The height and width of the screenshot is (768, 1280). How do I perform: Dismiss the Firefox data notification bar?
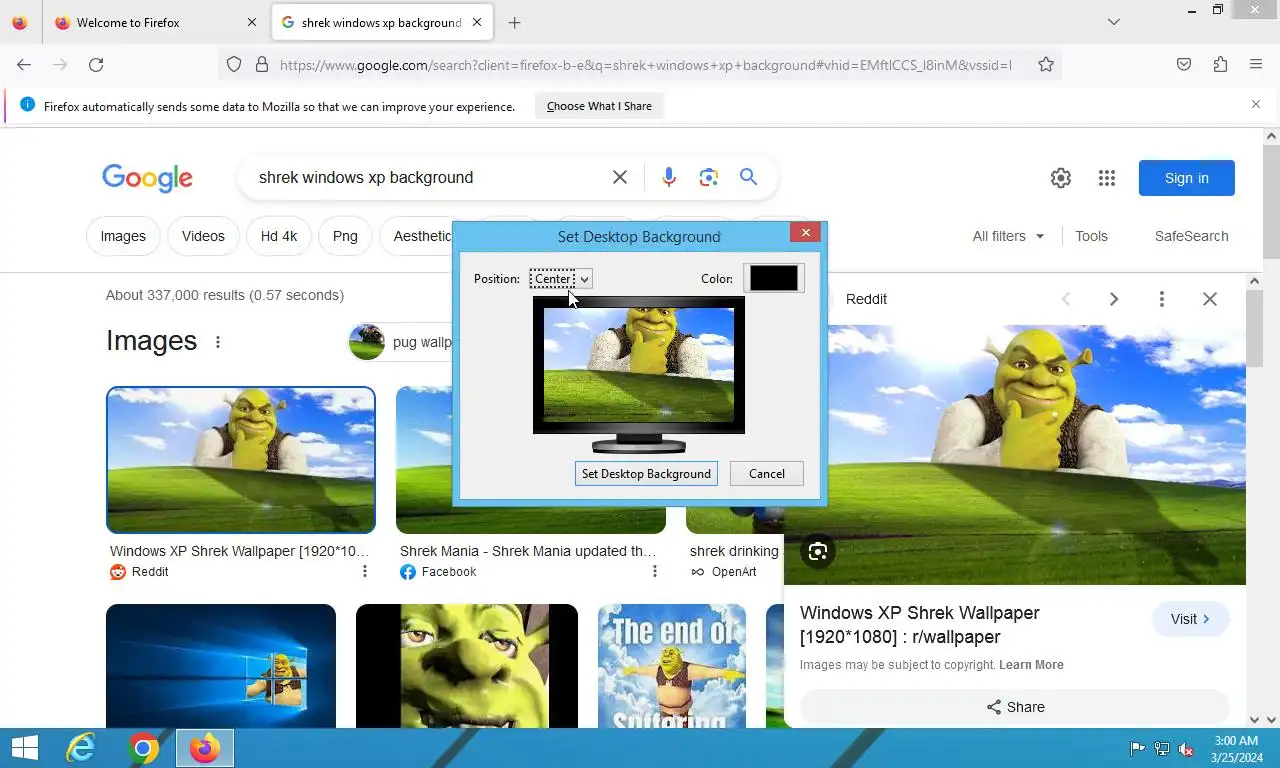point(1256,104)
